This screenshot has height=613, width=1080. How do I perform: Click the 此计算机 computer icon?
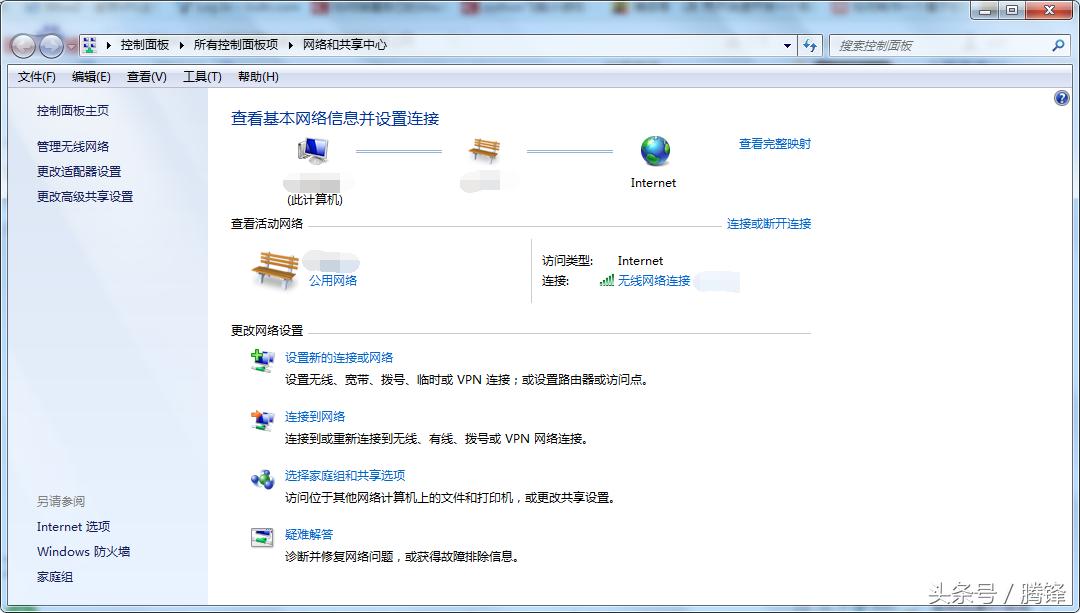pyautogui.click(x=312, y=148)
